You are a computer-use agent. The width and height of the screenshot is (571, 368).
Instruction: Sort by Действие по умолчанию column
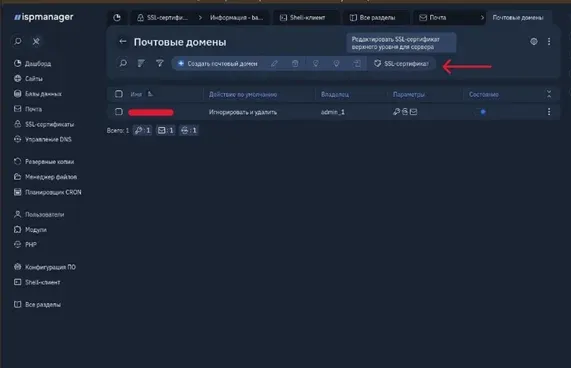pos(243,95)
